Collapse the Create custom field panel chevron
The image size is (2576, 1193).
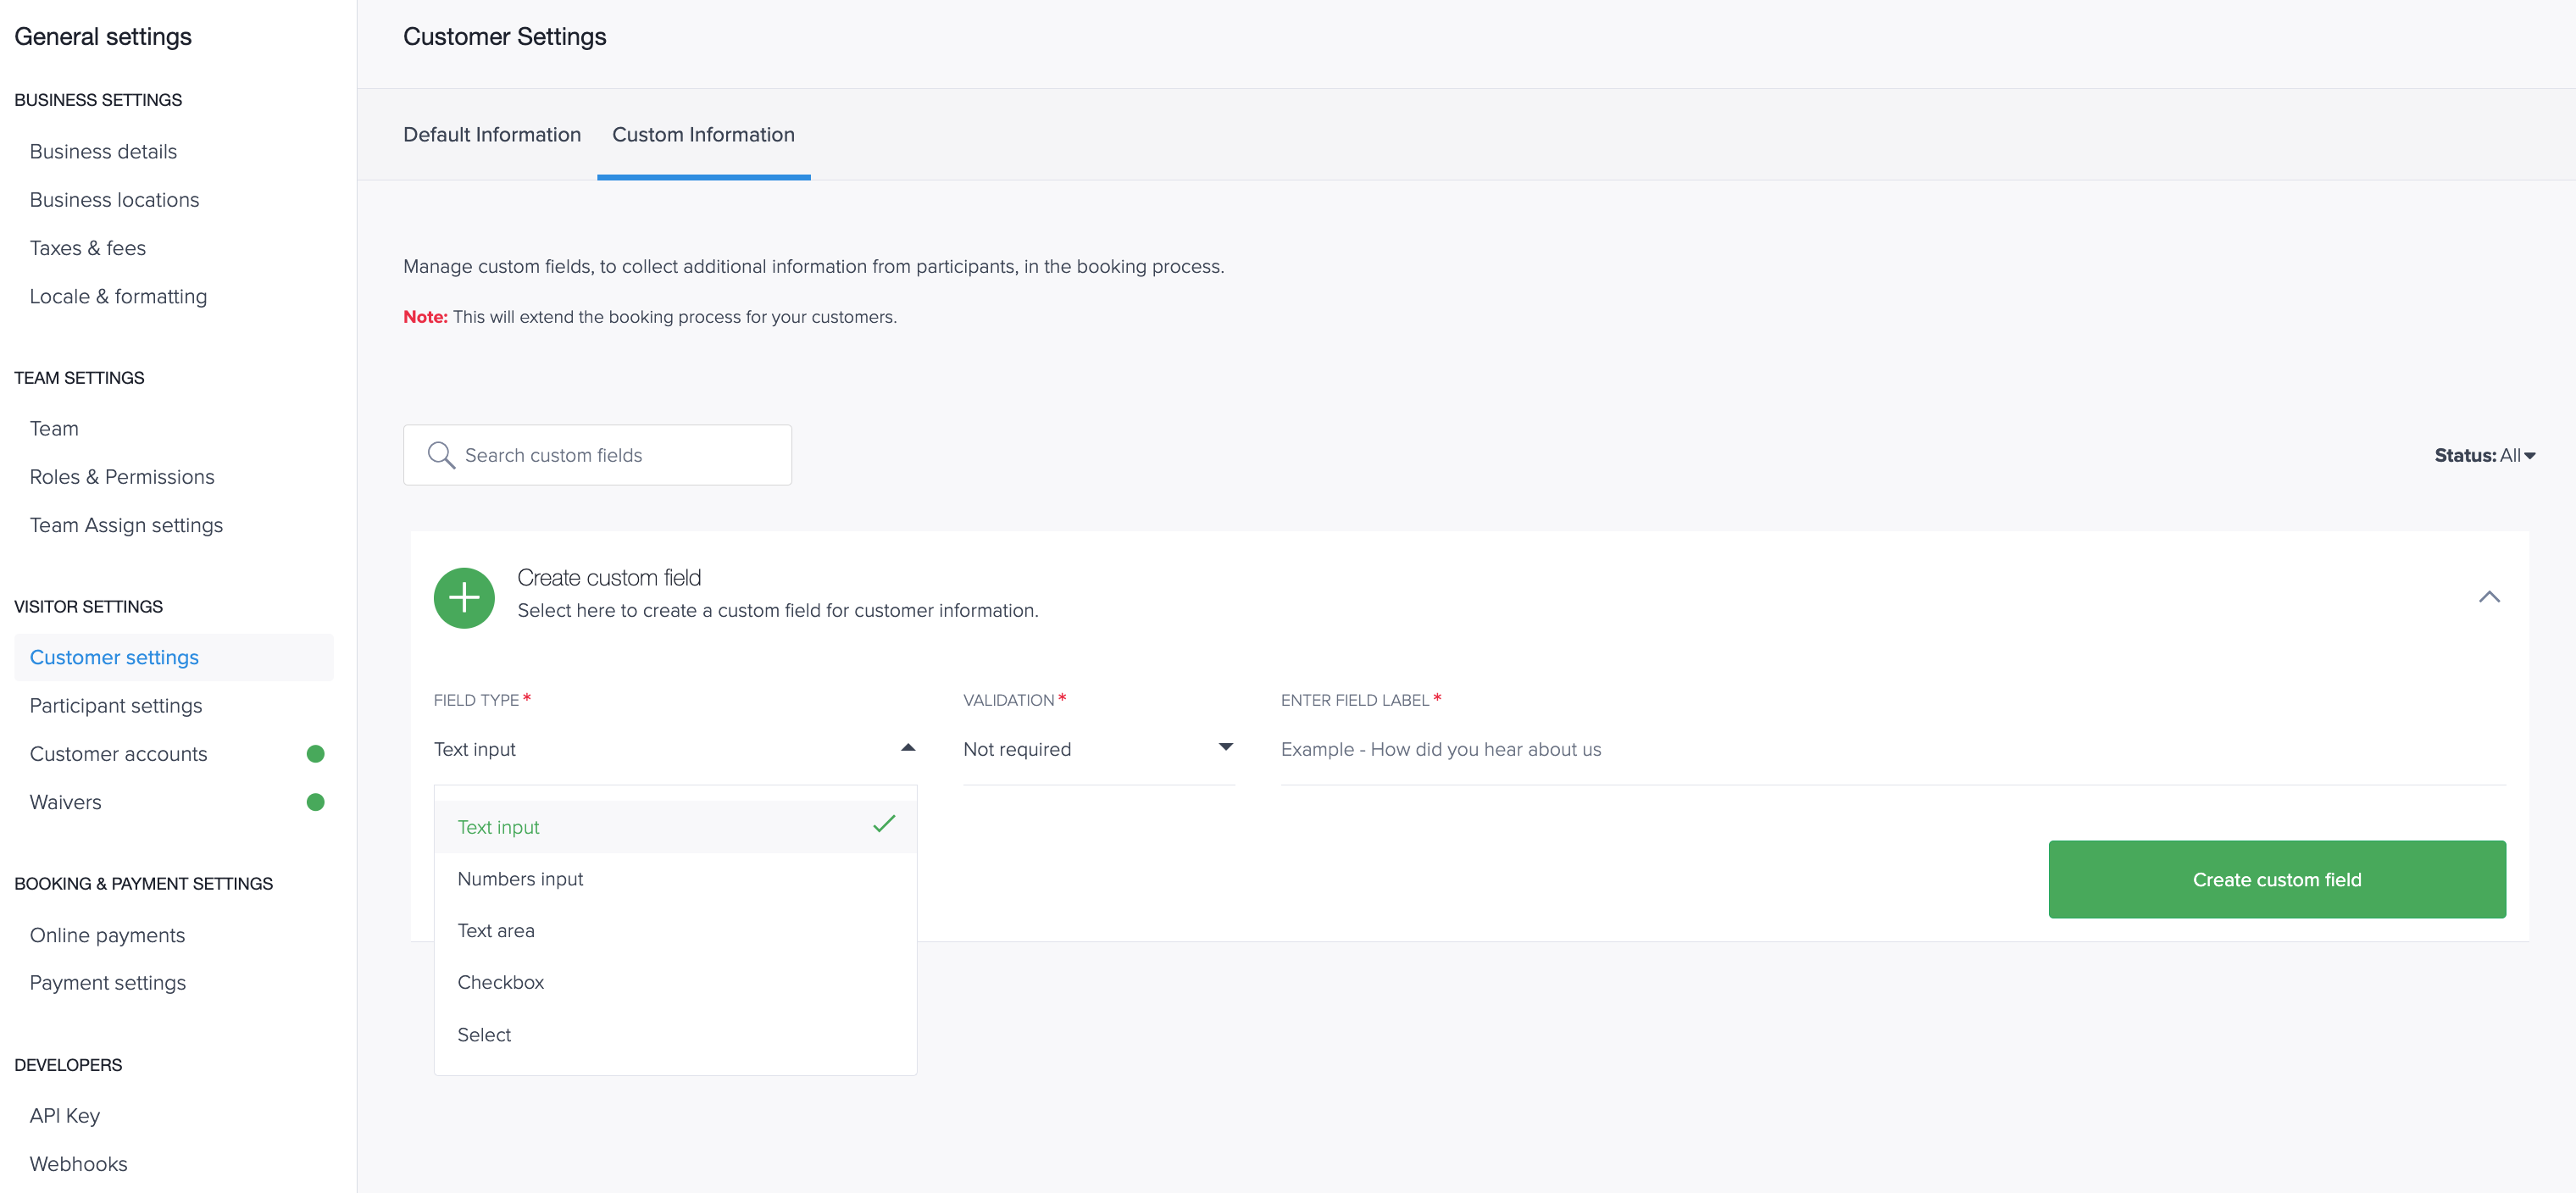click(2489, 597)
